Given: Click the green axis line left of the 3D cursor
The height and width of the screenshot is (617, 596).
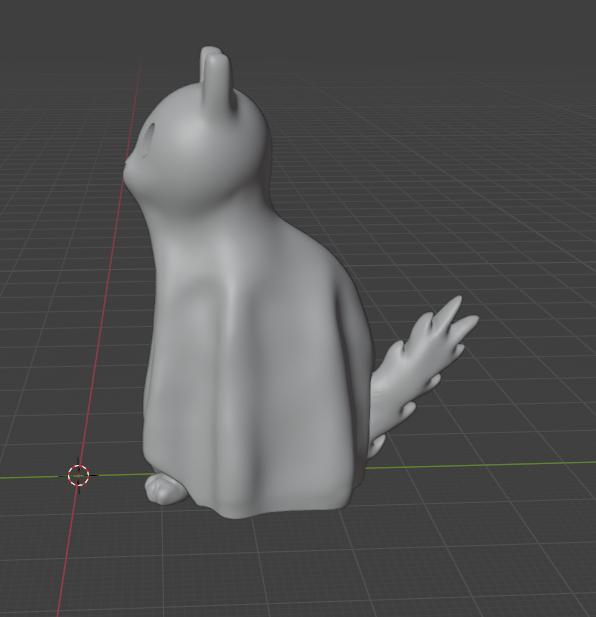Looking at the screenshot, I should [x=30, y=477].
